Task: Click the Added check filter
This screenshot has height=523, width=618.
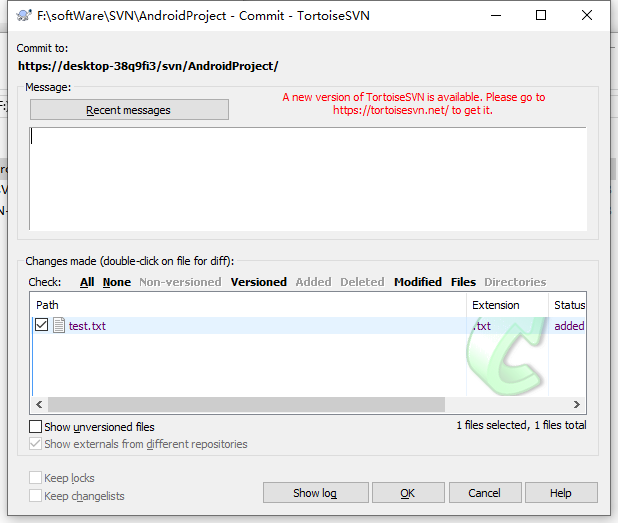Action: (x=313, y=282)
